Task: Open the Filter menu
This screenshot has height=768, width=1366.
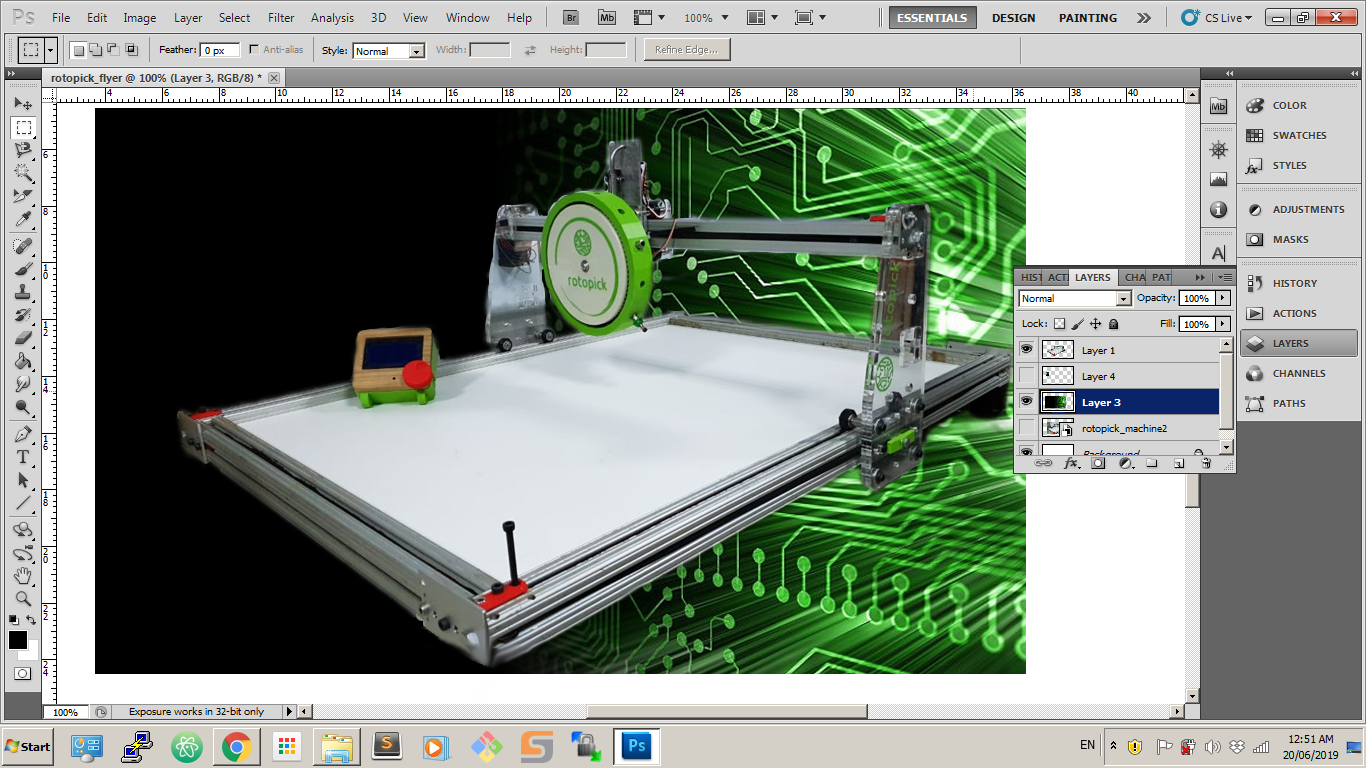Action: 281,18
